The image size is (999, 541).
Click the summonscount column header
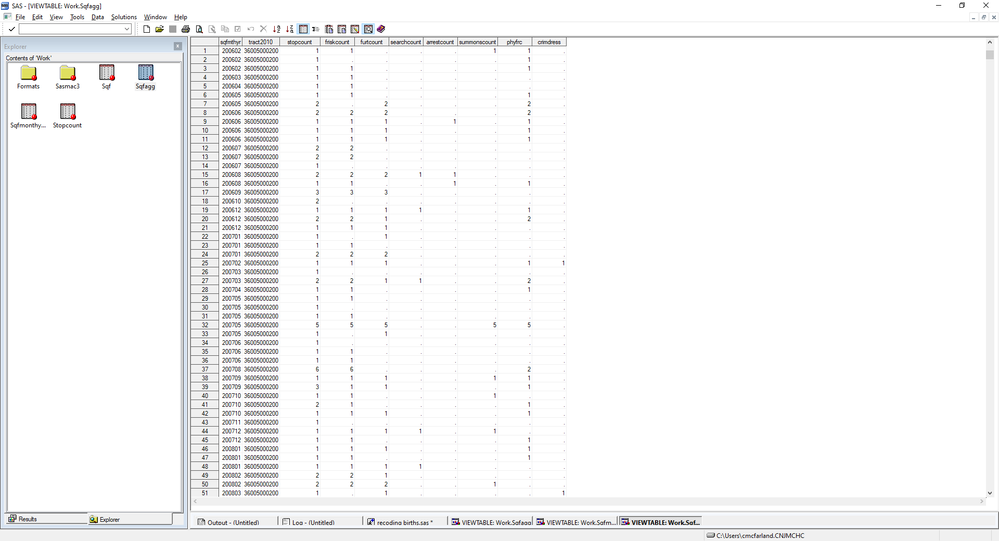pyautogui.click(x=477, y=42)
